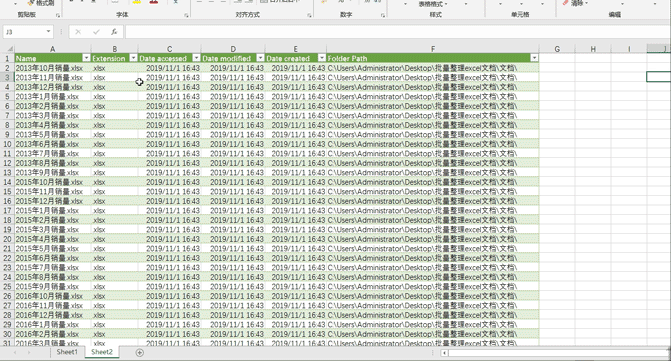Select the Sheet2 tab
This screenshot has height=361, width=671.
click(x=102, y=352)
